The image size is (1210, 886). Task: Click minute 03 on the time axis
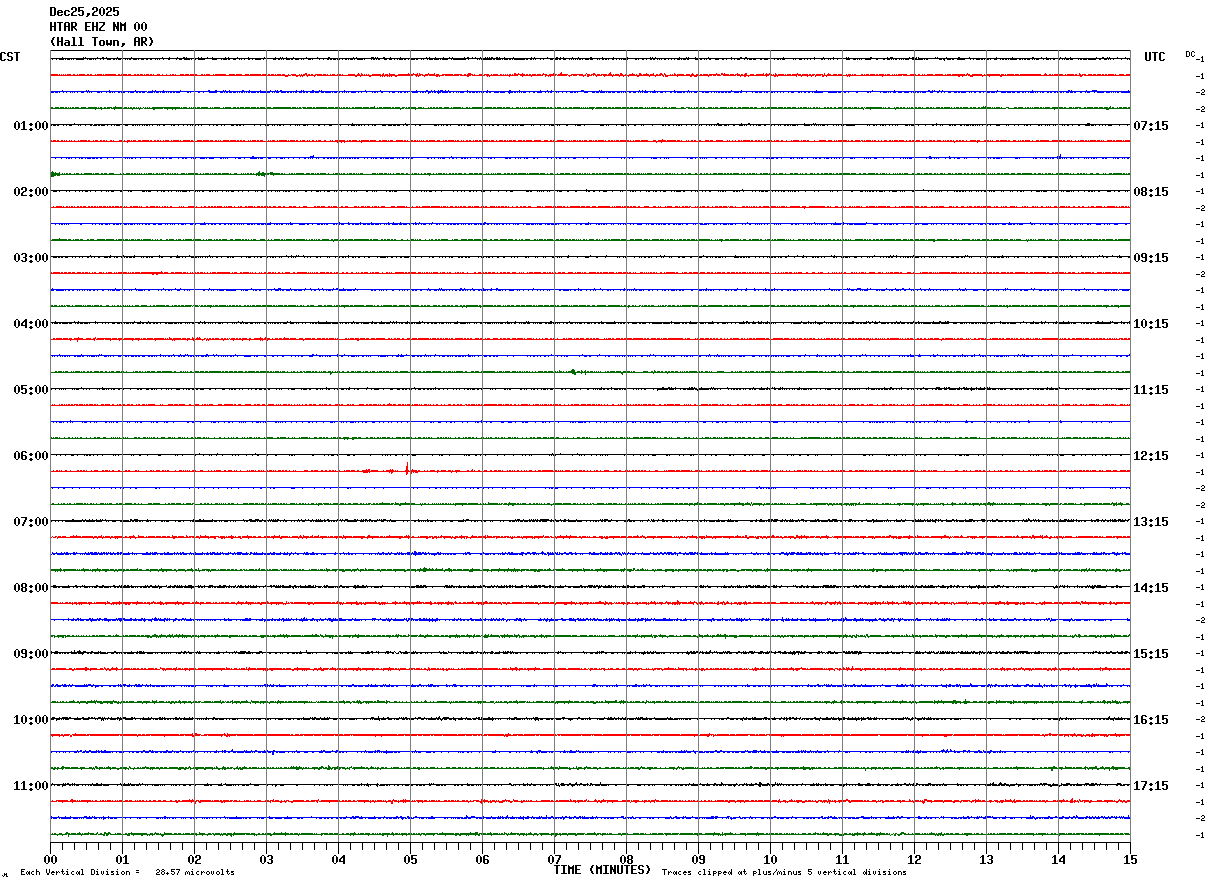pos(266,859)
